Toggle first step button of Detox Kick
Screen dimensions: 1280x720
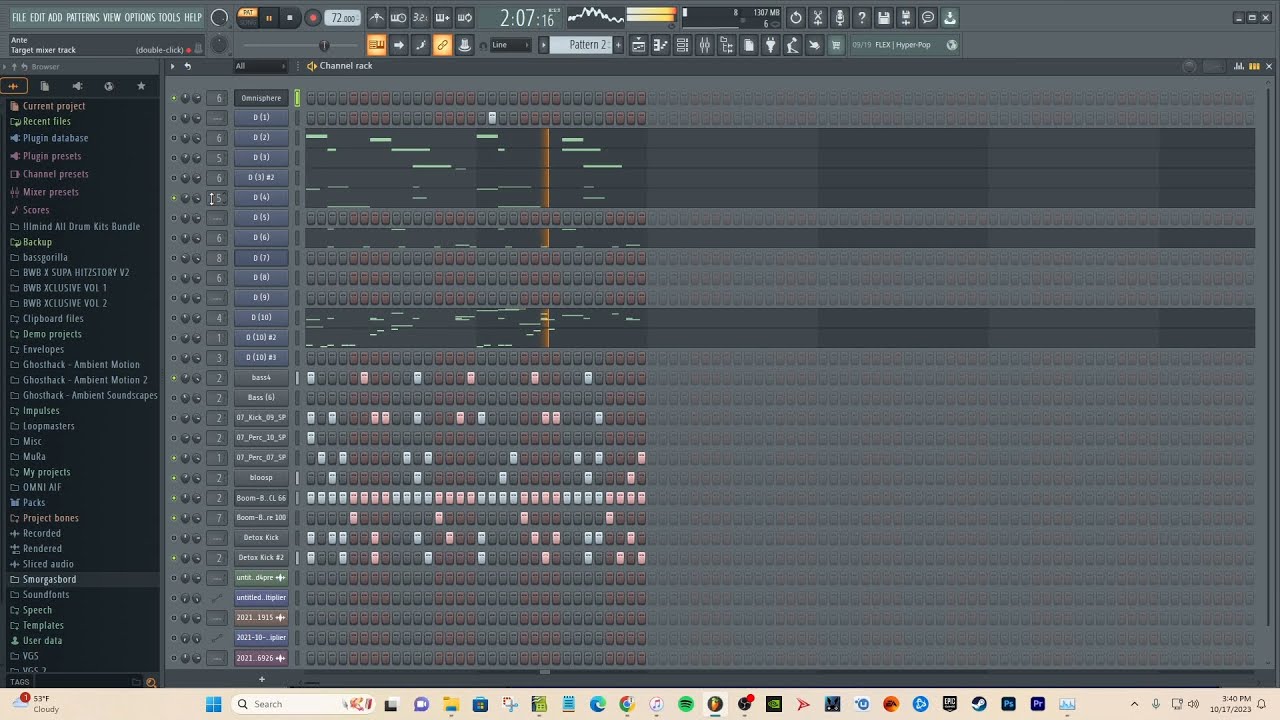(x=311, y=538)
